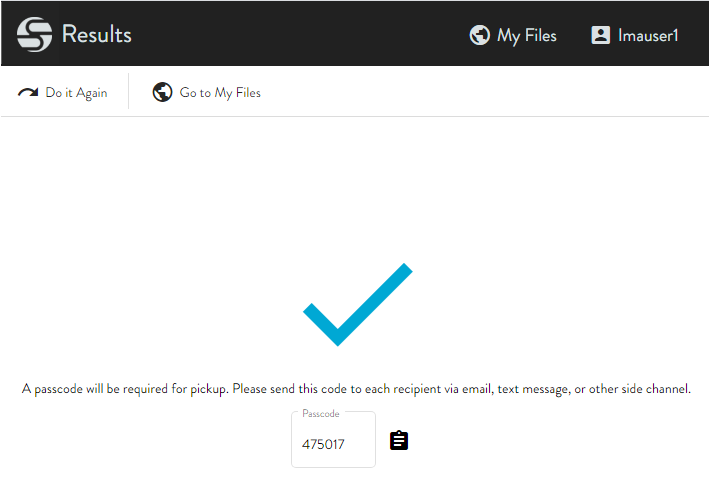The width and height of the screenshot is (709, 492).
Task: Choose the Go to My Files link
Action: point(220,93)
